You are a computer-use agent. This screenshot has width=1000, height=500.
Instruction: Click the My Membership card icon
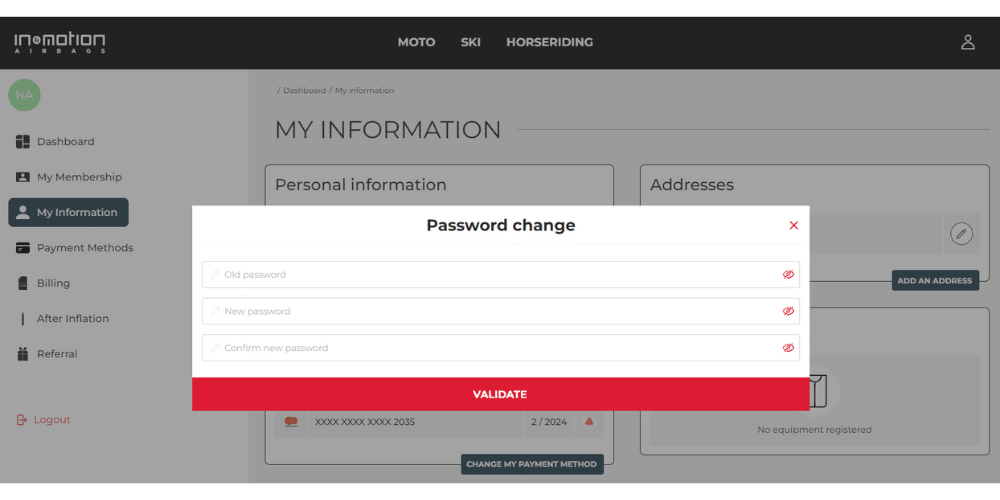[23, 177]
